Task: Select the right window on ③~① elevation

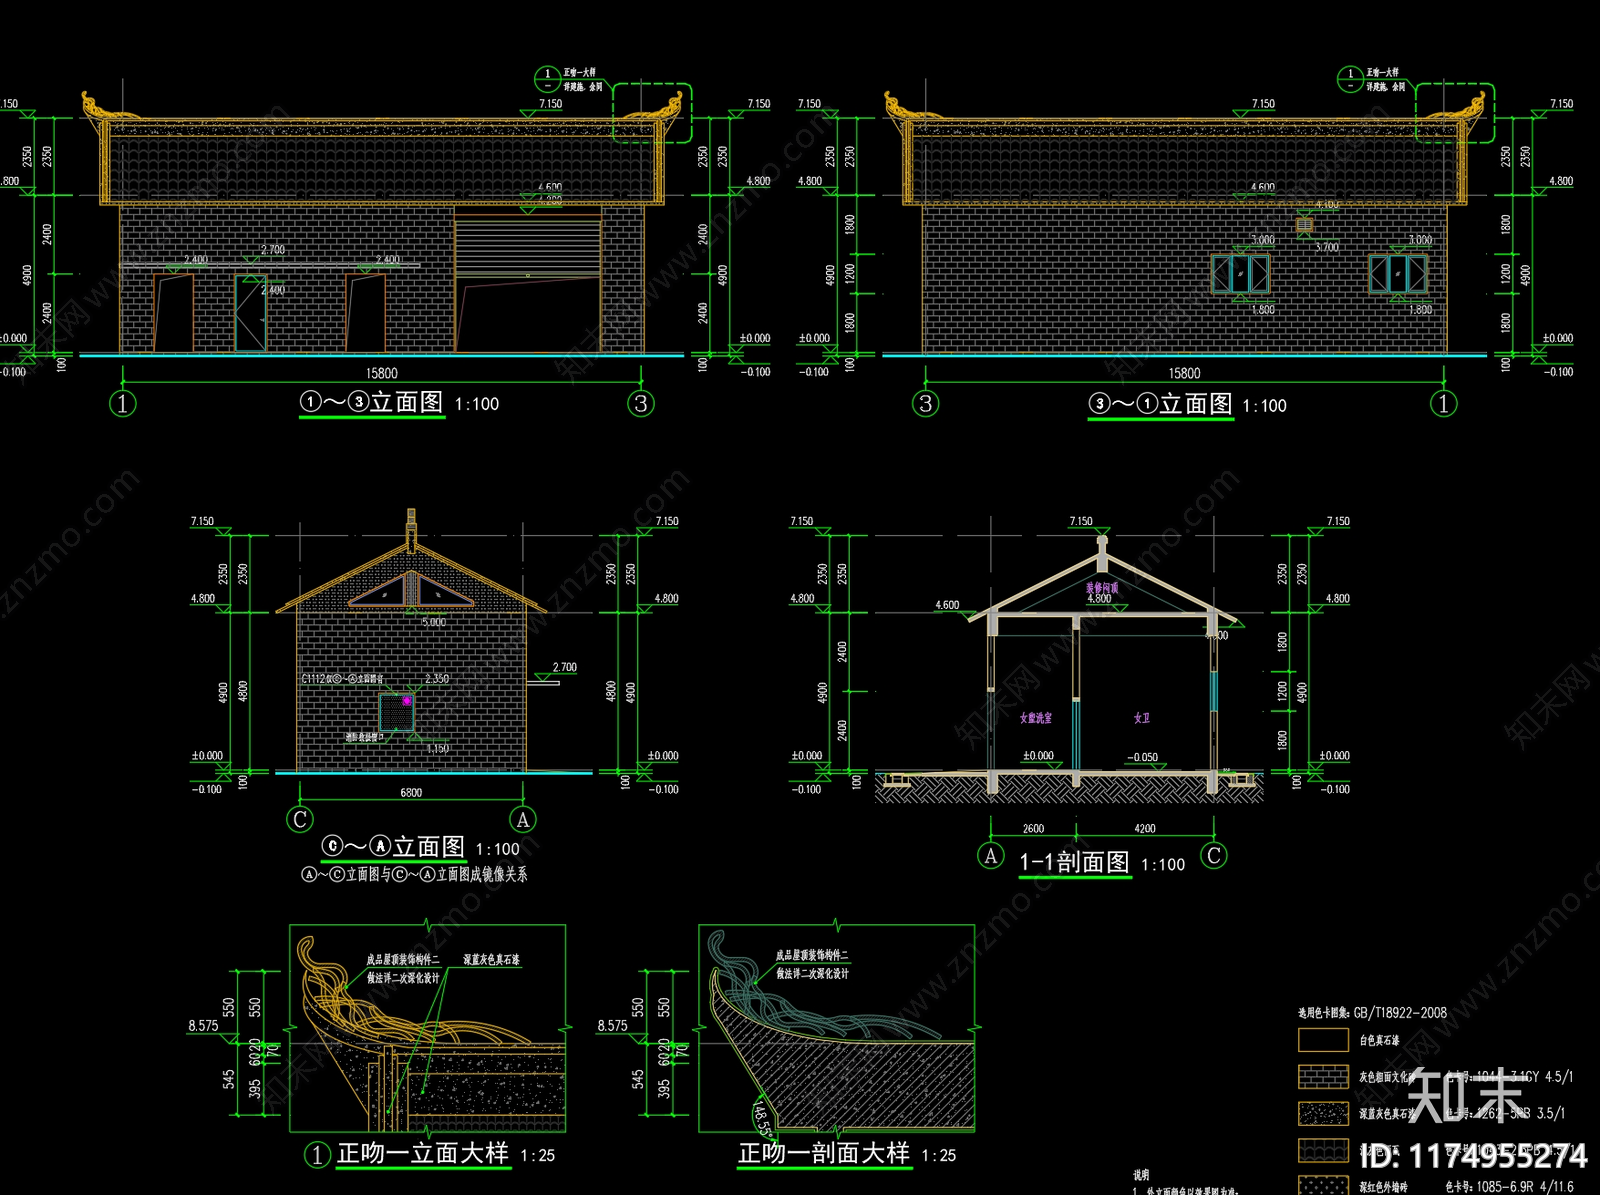Action: pos(1398,274)
